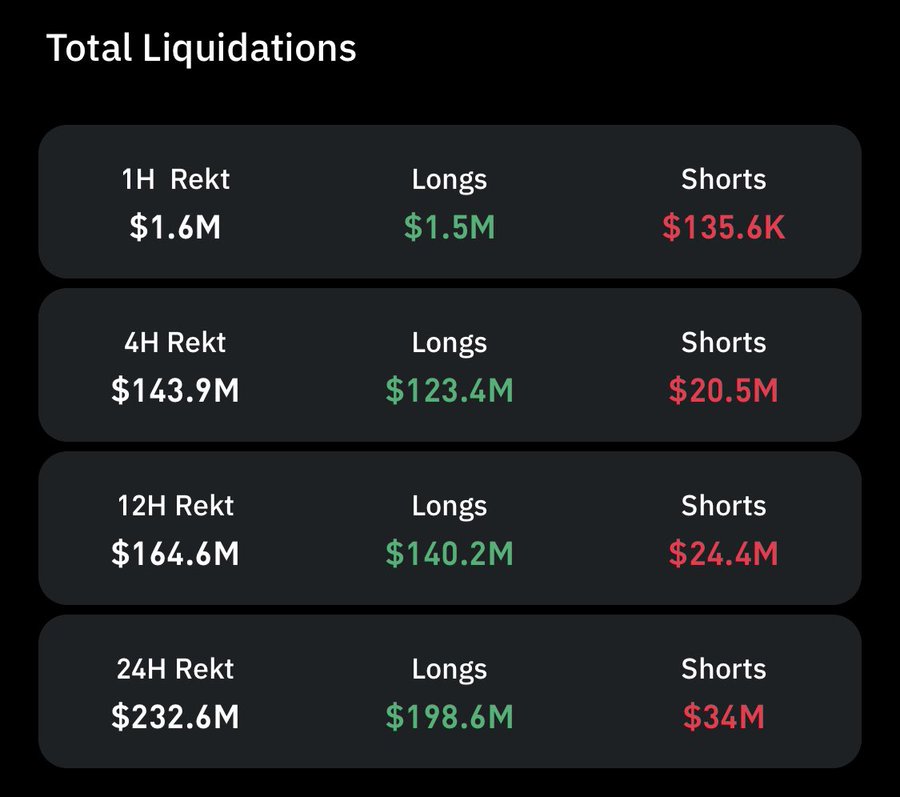
Task: Select the 24H Rekt label
Action: (175, 669)
